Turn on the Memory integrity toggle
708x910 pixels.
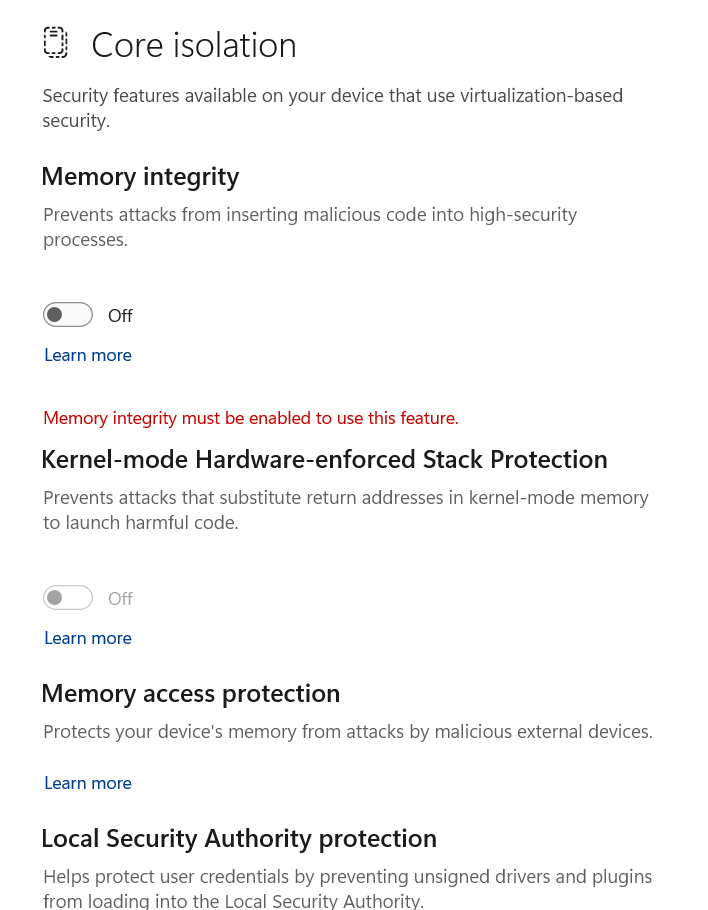(x=68, y=315)
